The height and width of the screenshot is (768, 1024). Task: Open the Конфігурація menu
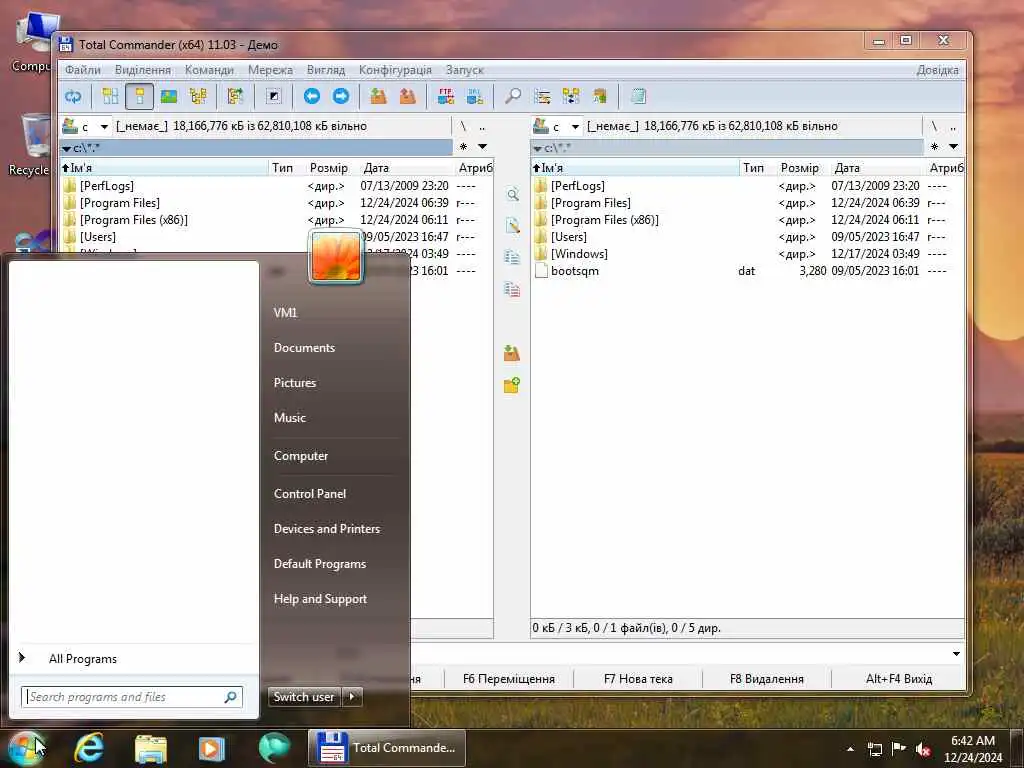[x=395, y=70]
